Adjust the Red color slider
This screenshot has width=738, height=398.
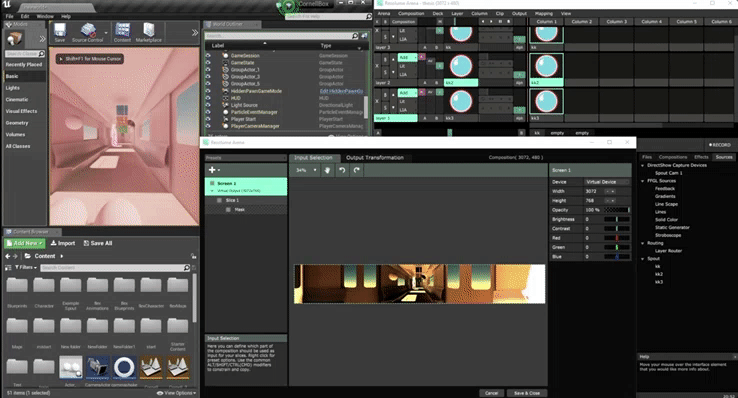tap(617, 238)
